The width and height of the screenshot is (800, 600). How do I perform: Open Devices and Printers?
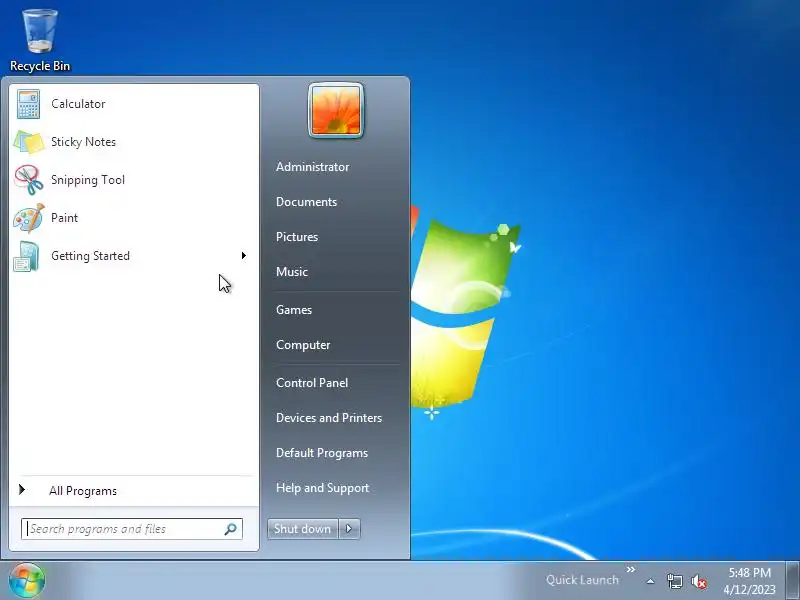(x=329, y=418)
